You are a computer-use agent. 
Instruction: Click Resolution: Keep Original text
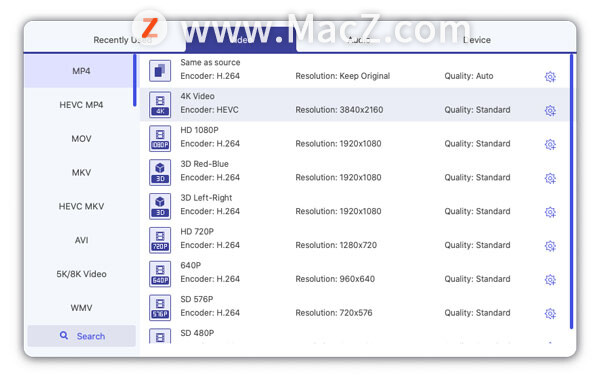pyautogui.click(x=342, y=76)
